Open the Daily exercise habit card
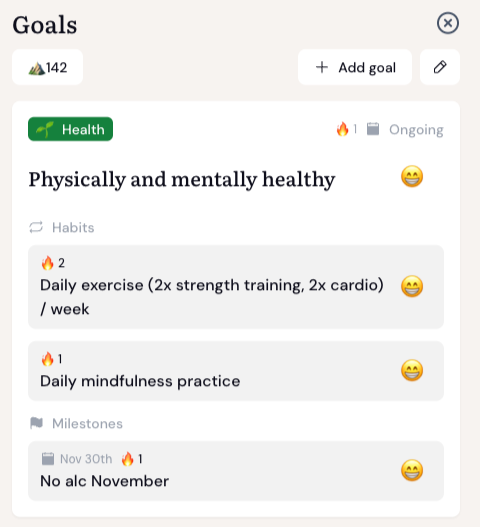The image size is (480, 527). 236,287
